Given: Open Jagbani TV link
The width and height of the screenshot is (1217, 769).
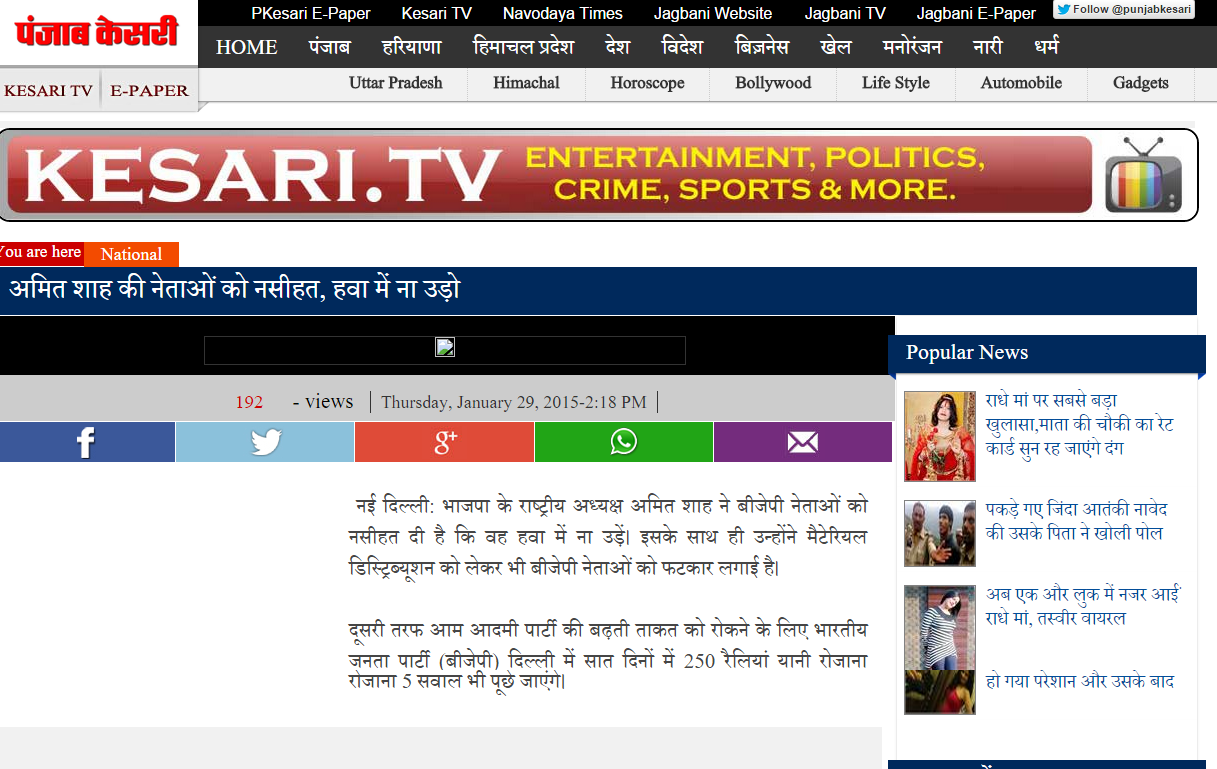Looking at the screenshot, I should pyautogui.click(x=845, y=13).
